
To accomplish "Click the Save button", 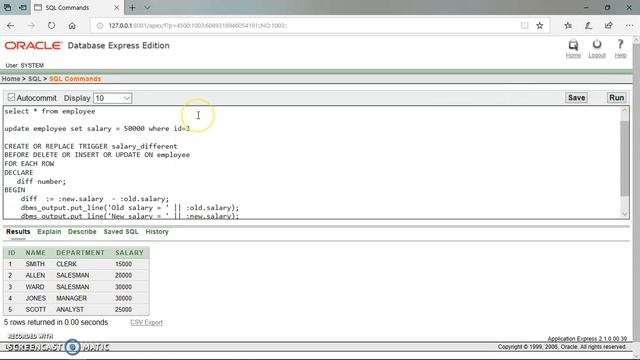I will (576, 98).
